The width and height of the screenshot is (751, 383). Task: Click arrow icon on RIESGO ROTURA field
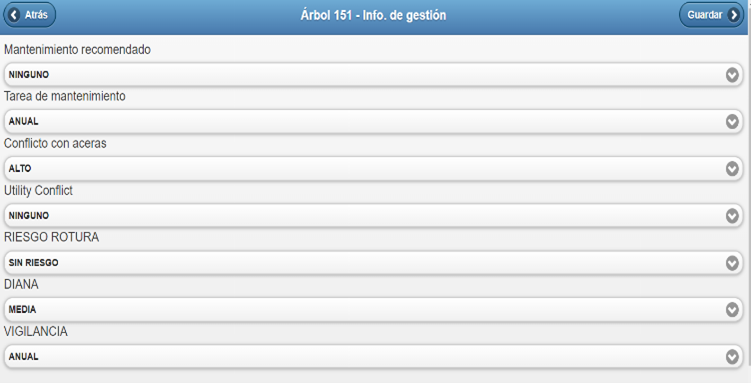pyautogui.click(x=732, y=263)
